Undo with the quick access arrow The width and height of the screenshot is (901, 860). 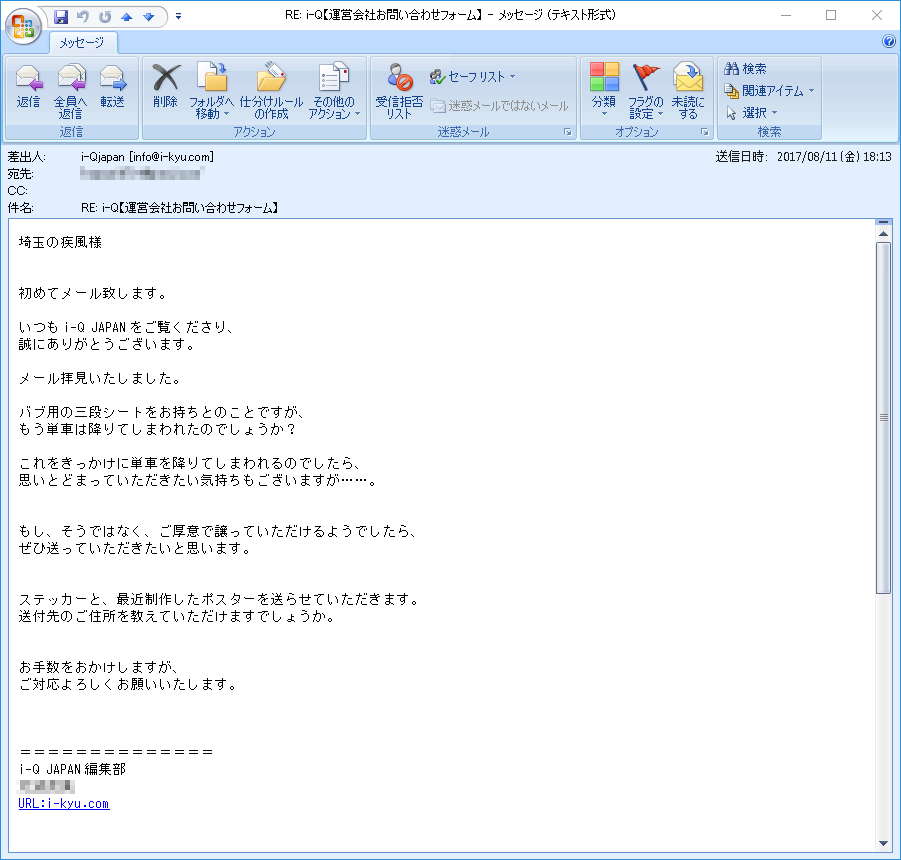(x=83, y=17)
